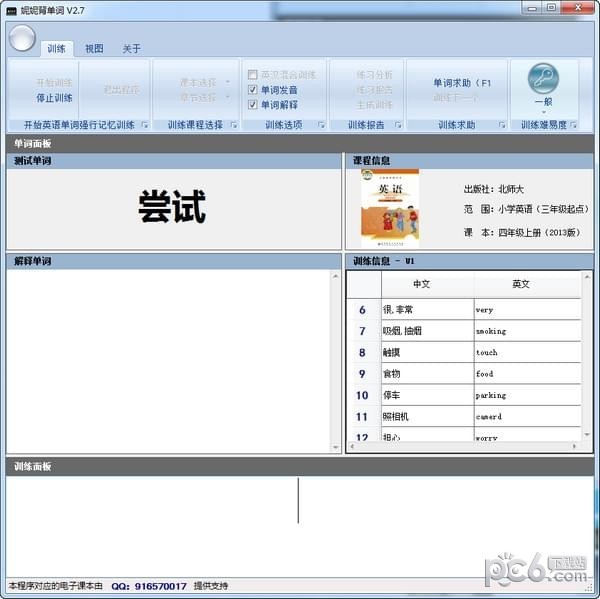Screen dimensions: 600x599
Task: Expand the 一般 difficulty dropdown arrow
Action: coord(543,112)
